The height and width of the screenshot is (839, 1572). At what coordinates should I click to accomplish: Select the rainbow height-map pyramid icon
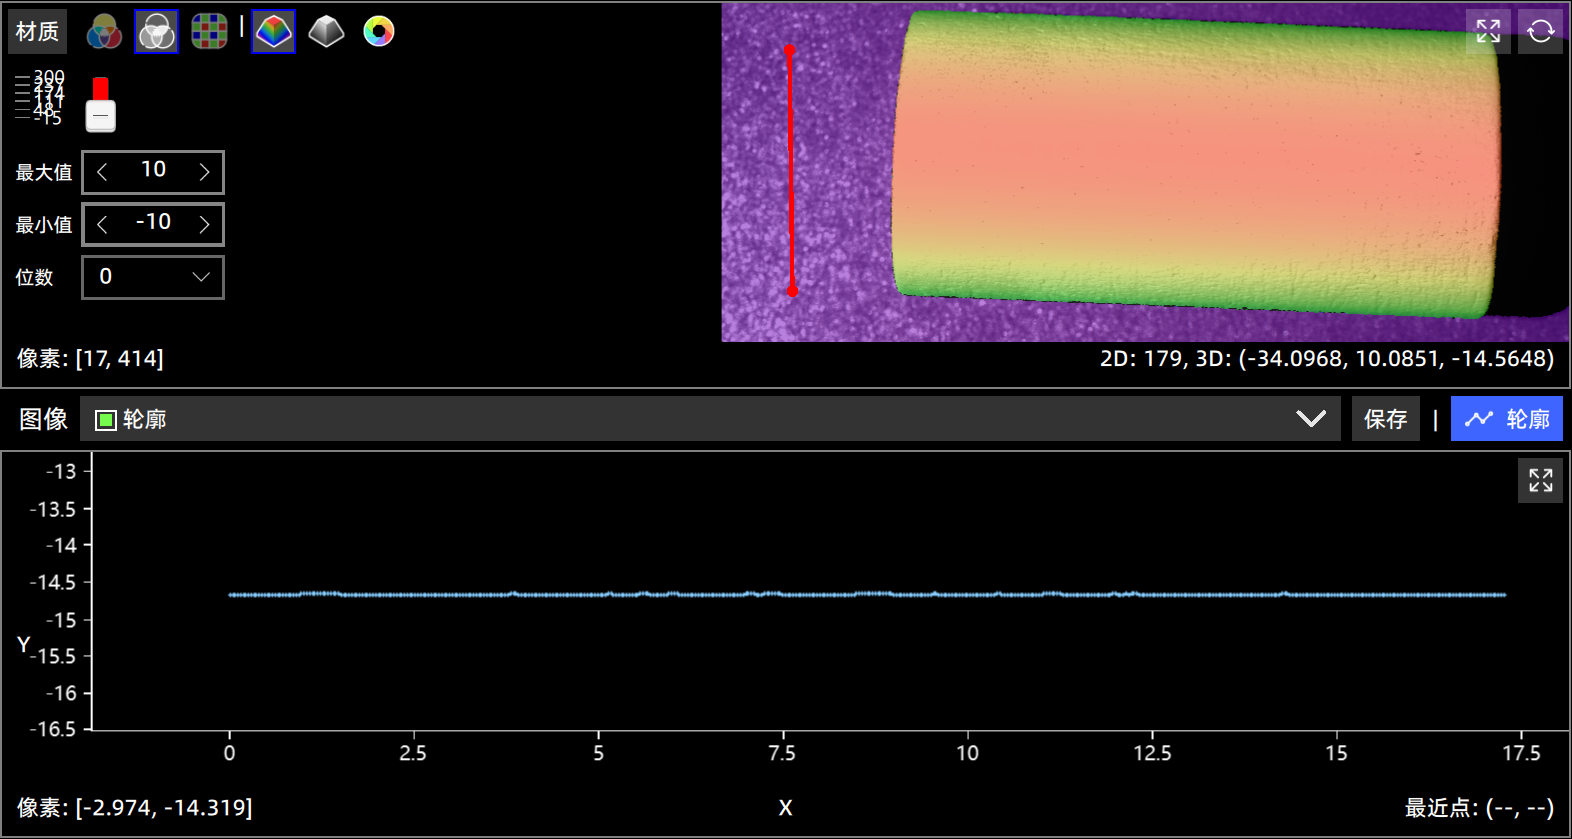click(x=274, y=32)
